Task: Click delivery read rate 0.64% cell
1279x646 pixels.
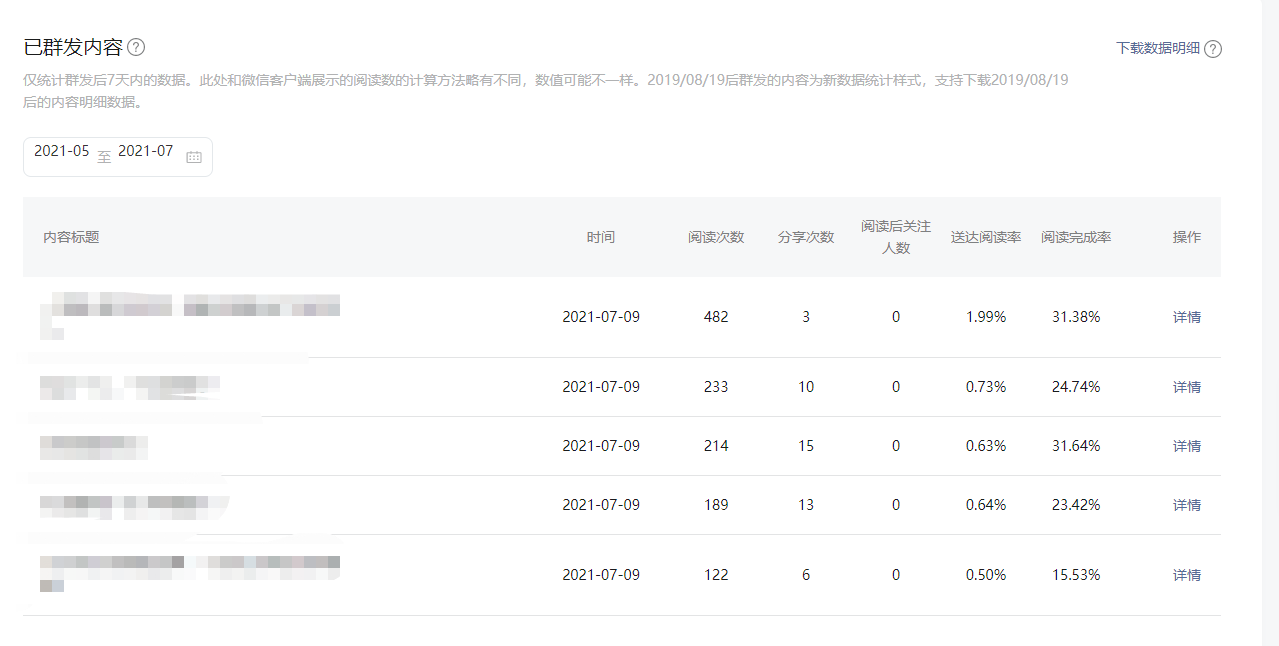Action: click(986, 505)
